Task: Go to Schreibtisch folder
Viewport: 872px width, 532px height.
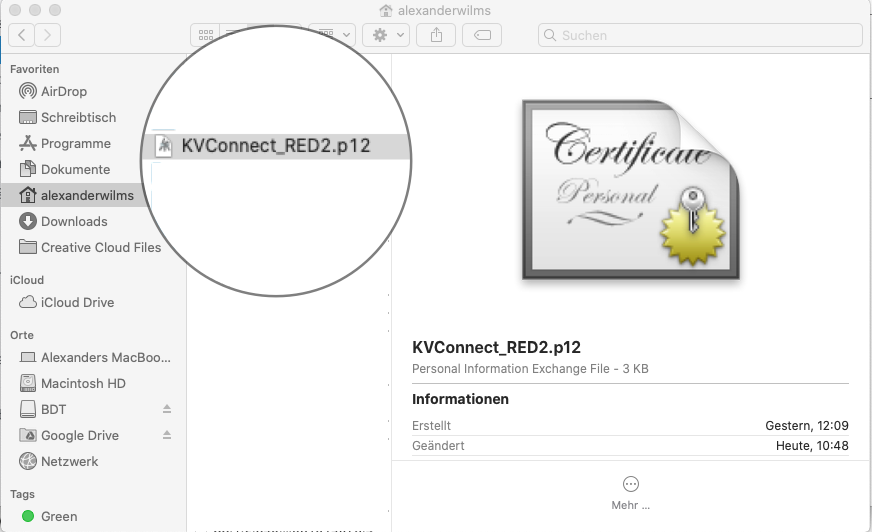Action: coord(78,117)
